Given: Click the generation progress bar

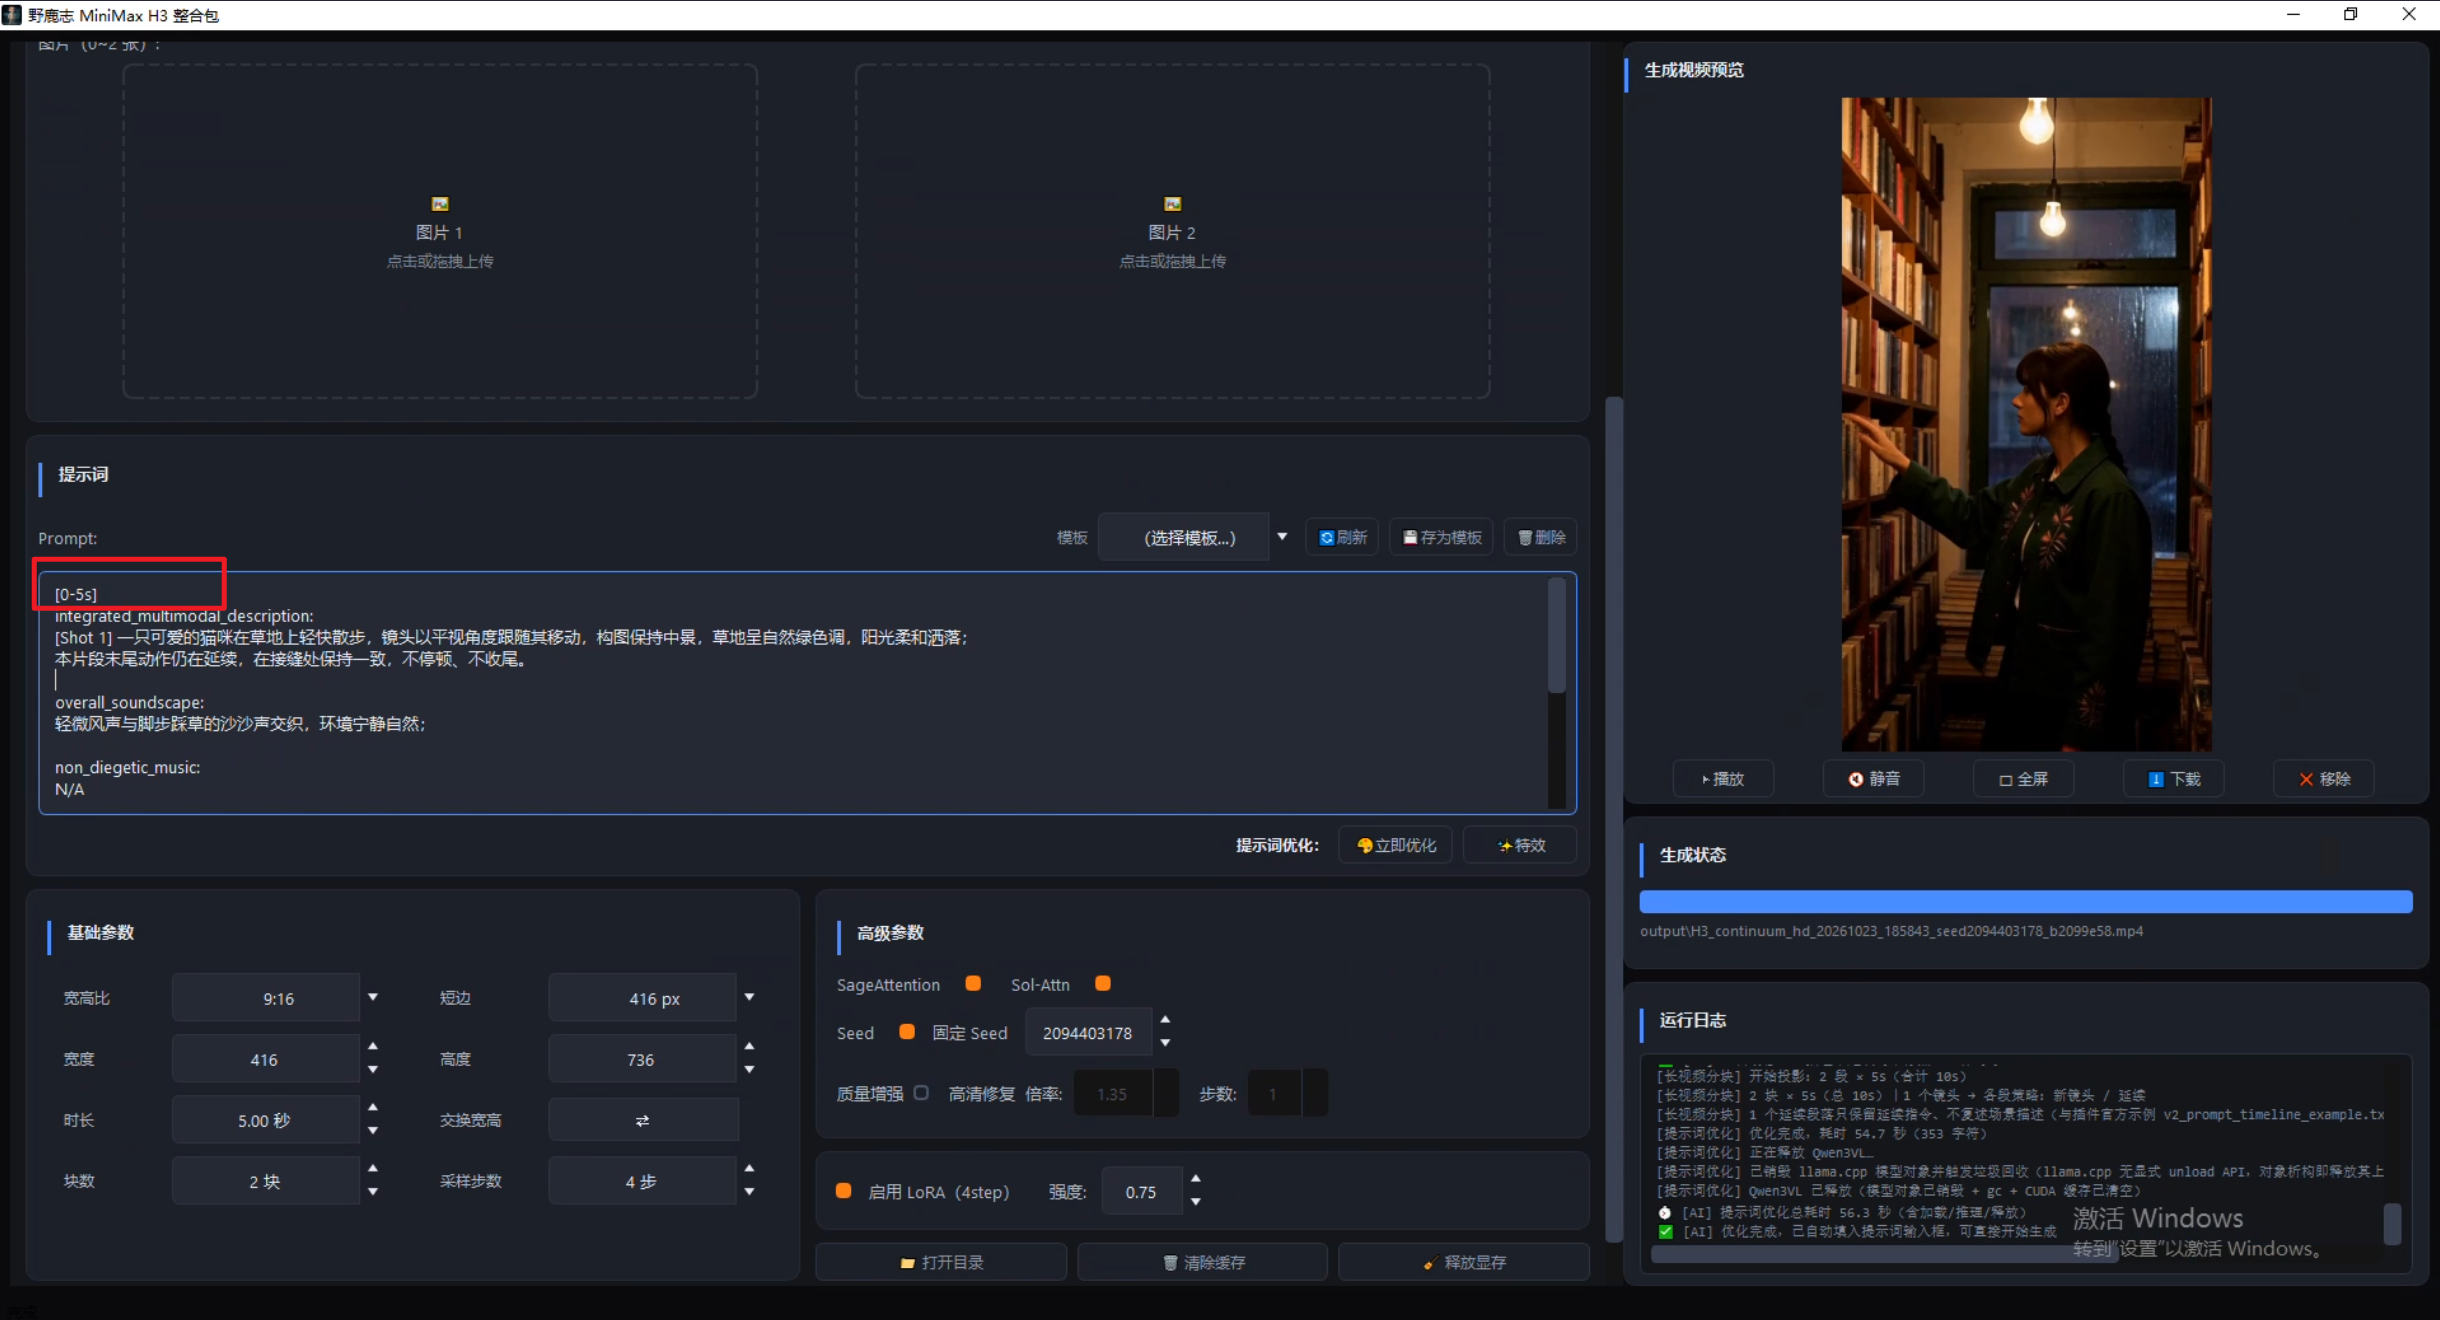Looking at the screenshot, I should click(2026, 902).
